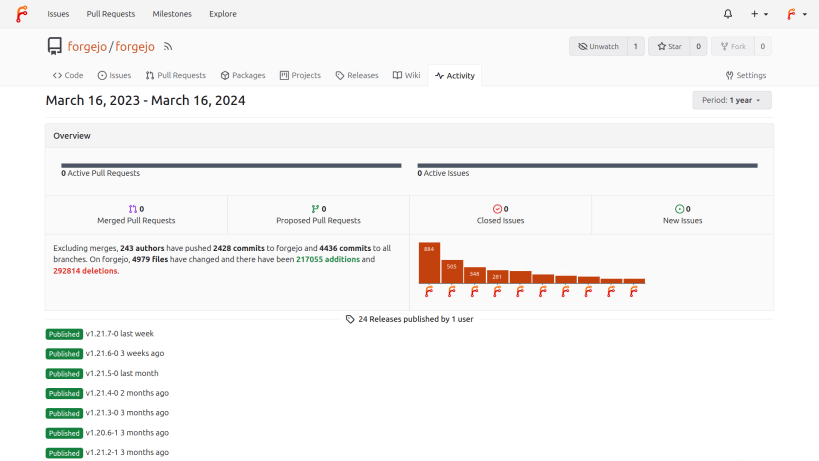The width and height of the screenshot is (819, 461).
Task: Click Proposed Pull Requests count
Action: (x=324, y=209)
